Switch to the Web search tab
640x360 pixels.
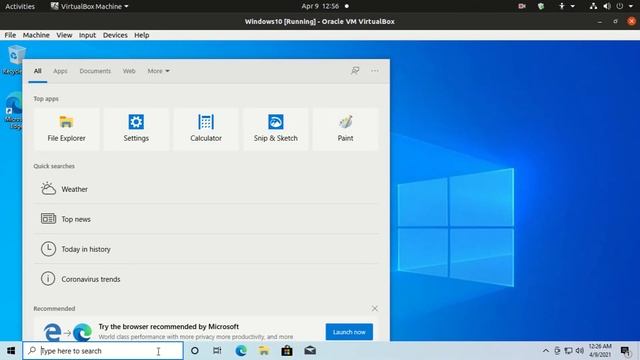click(x=129, y=71)
